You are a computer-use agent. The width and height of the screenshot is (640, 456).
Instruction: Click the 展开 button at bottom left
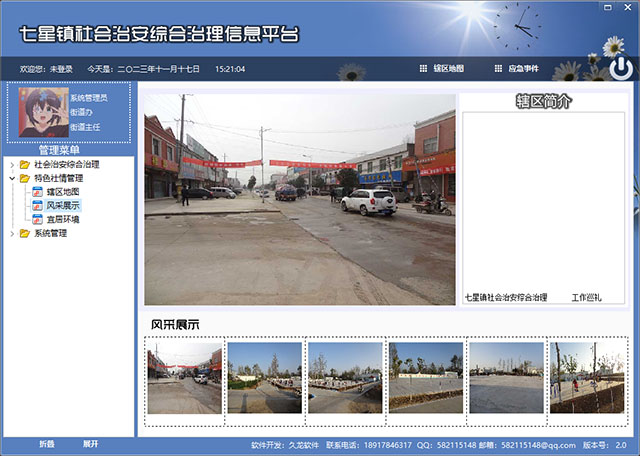click(x=91, y=444)
